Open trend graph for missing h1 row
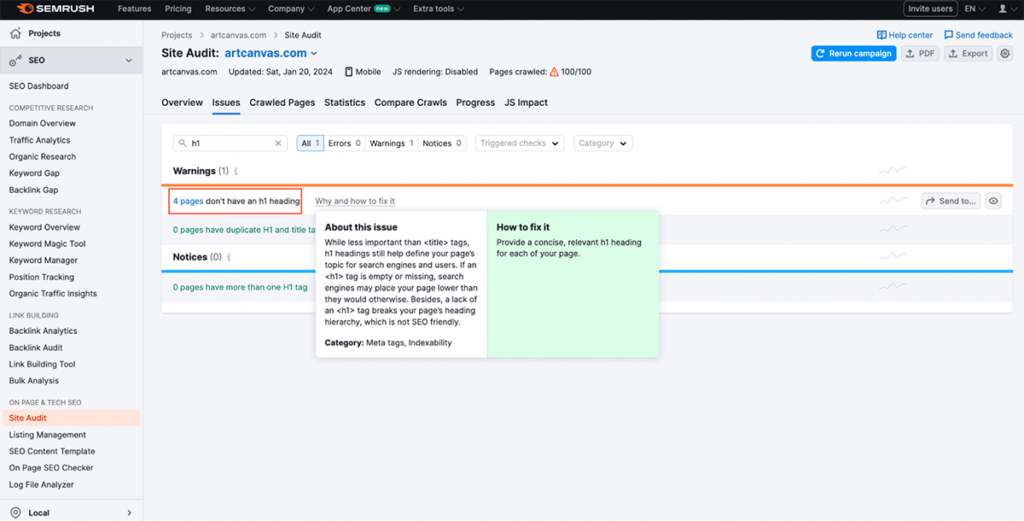Viewport: 1024px width, 521px height. tap(893, 200)
